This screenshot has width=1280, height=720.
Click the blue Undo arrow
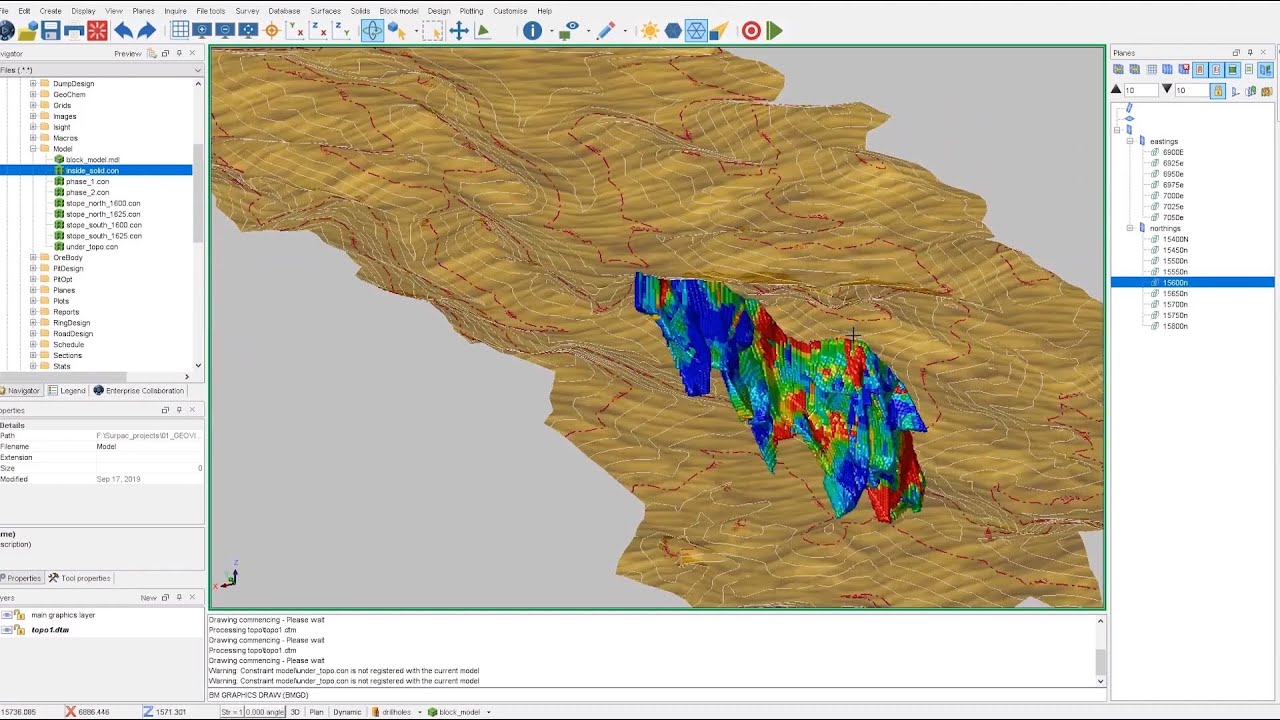click(124, 31)
